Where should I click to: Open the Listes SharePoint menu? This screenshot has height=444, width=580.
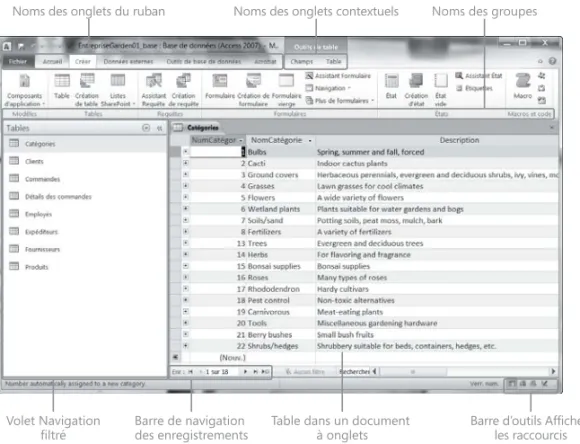point(118,90)
